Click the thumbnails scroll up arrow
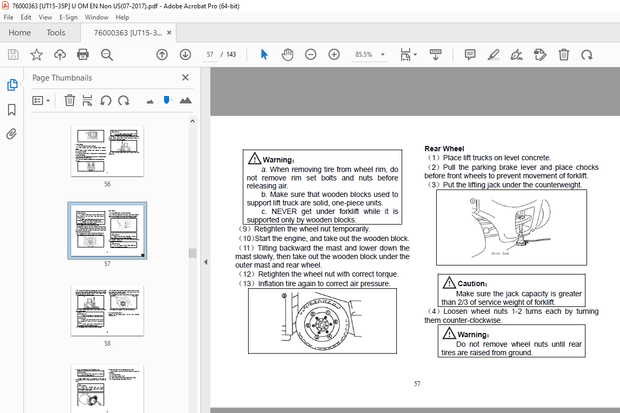Screen dimensions: 620x413 (193, 121)
